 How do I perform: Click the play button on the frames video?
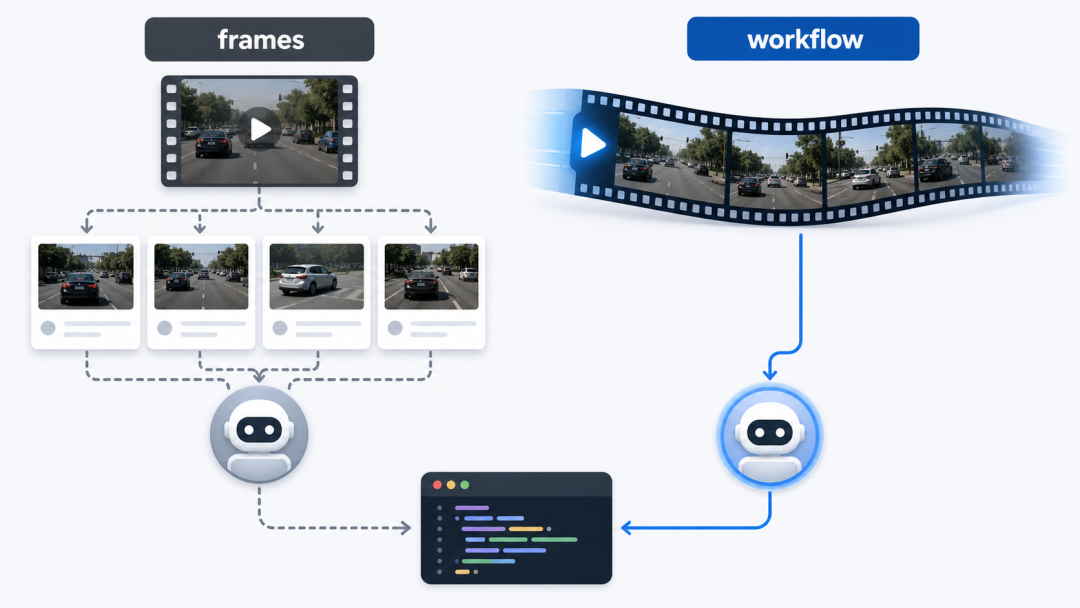pos(260,129)
